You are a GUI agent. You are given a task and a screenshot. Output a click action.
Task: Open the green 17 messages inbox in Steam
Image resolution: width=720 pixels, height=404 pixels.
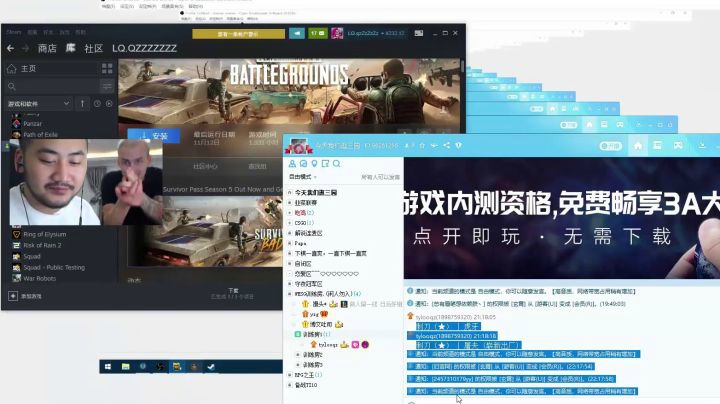coord(318,34)
